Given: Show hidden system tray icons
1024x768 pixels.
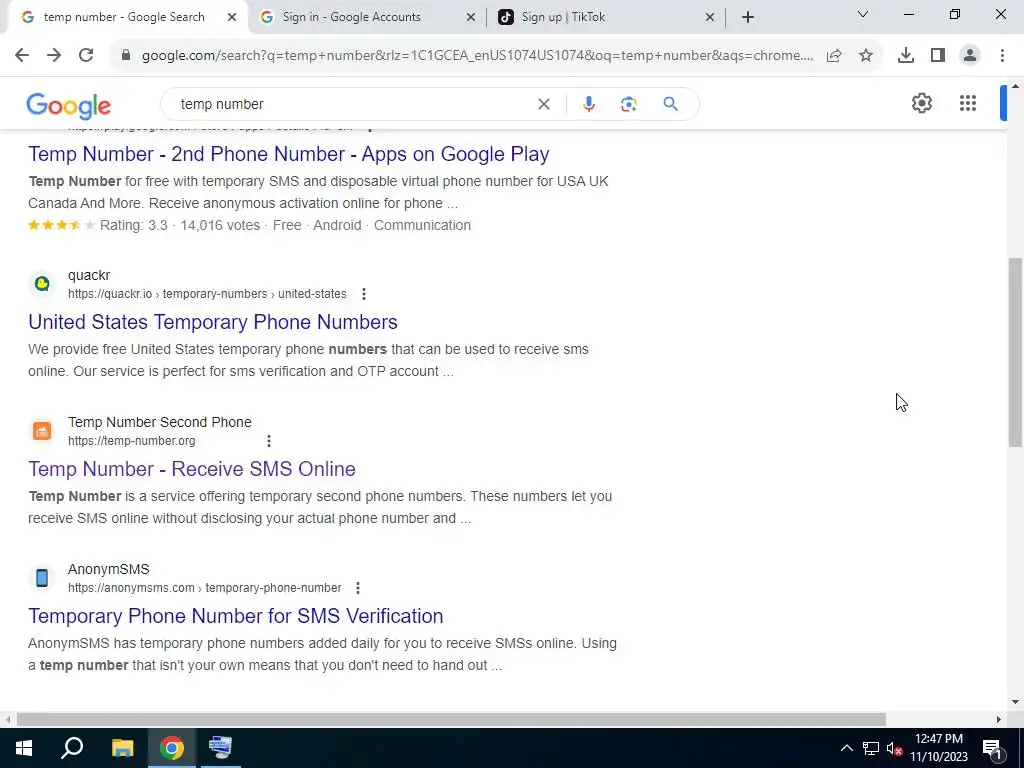Looking at the screenshot, I should (x=846, y=748).
